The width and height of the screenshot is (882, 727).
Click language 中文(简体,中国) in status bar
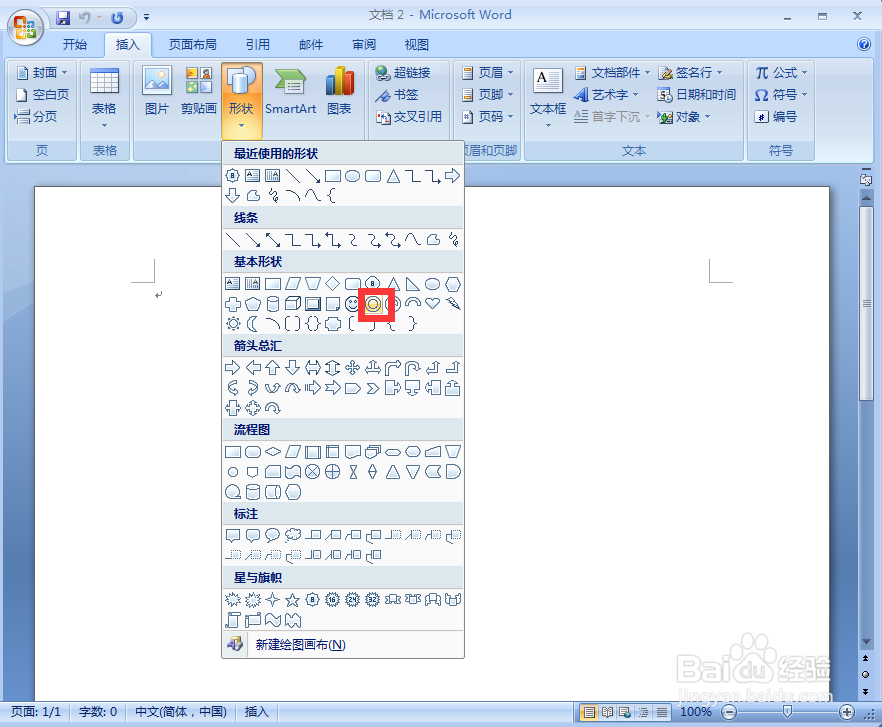pyautogui.click(x=181, y=712)
